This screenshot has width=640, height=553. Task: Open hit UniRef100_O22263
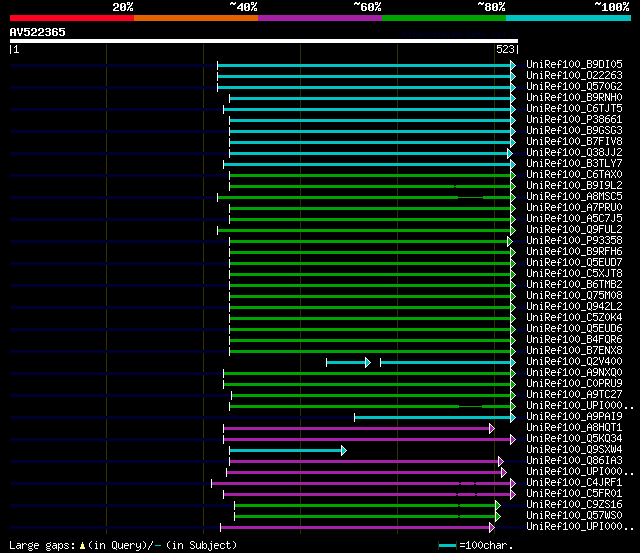[x=574, y=76]
